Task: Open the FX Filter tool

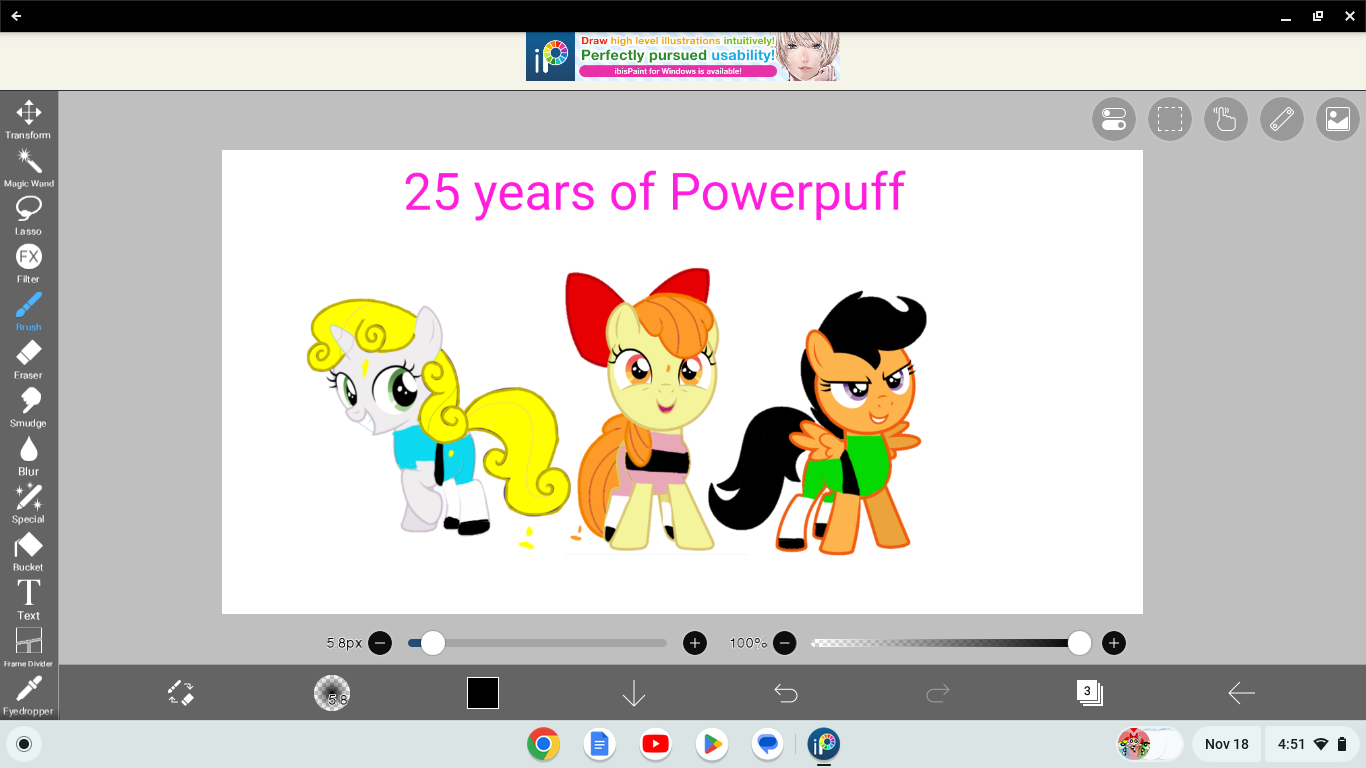Action: tap(28, 264)
